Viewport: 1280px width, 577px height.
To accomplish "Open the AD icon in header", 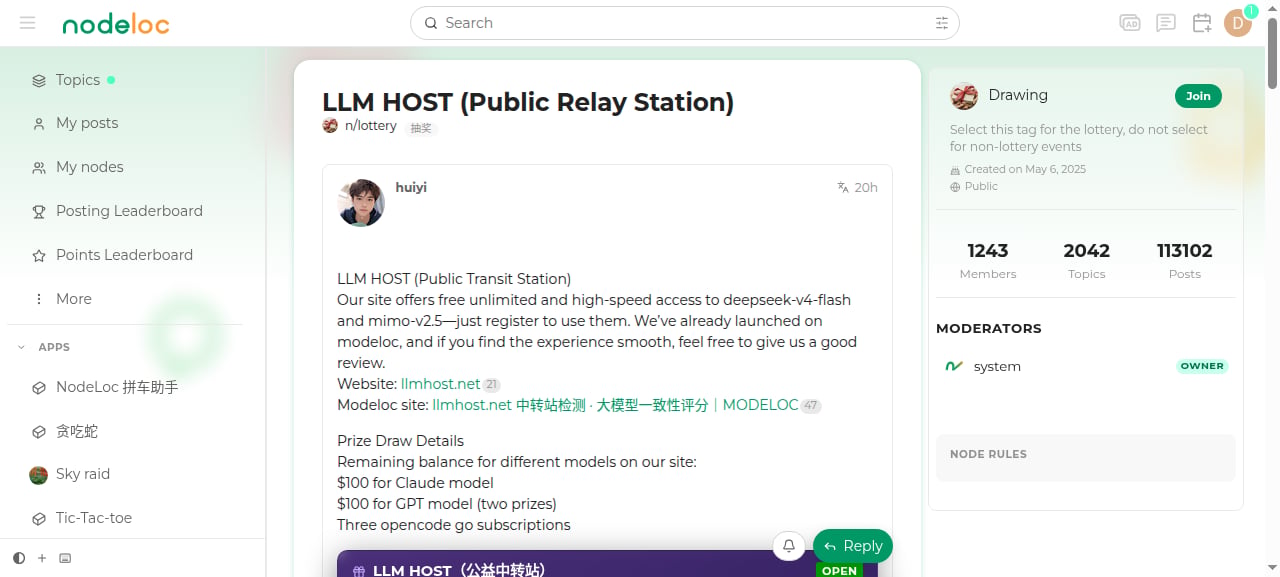I will [x=1130, y=23].
